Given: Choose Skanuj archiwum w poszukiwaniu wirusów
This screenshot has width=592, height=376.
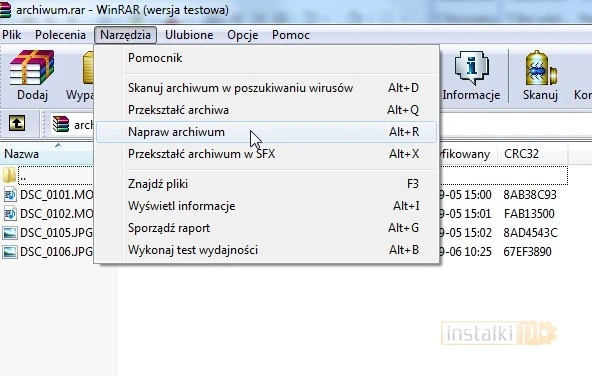Looking at the screenshot, I should point(267,88).
